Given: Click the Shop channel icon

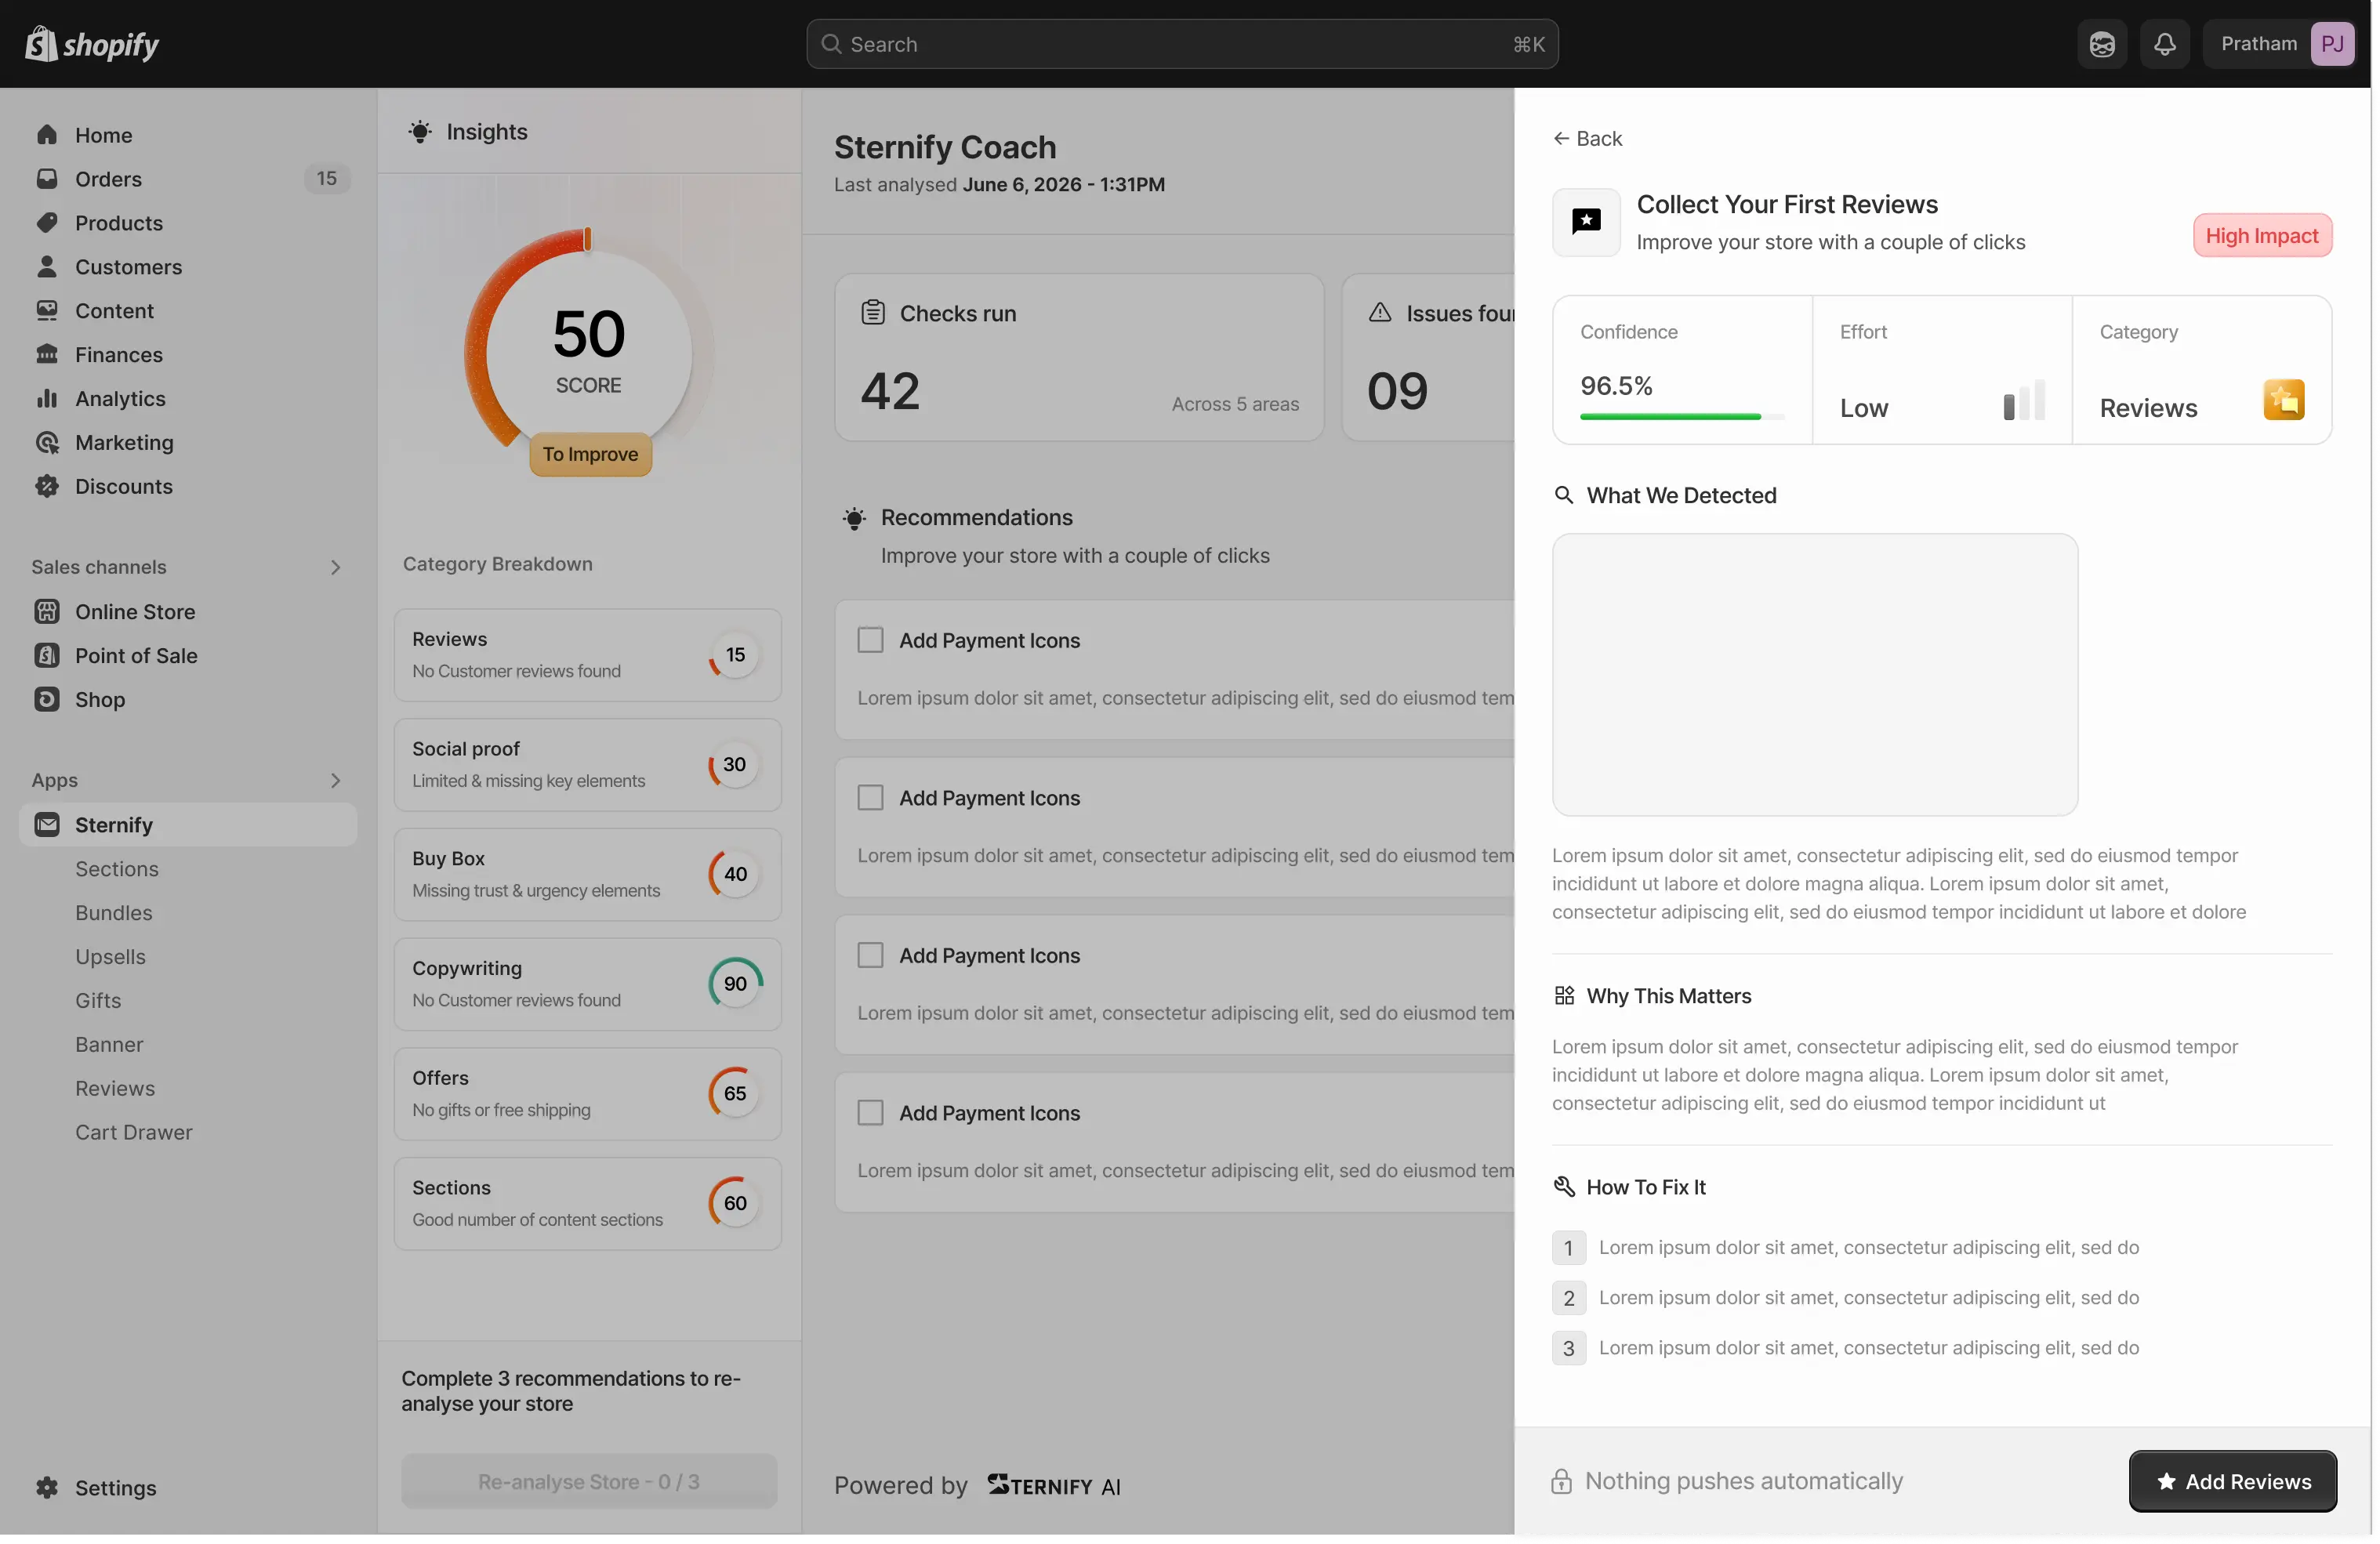Looking at the screenshot, I should pos(47,700).
